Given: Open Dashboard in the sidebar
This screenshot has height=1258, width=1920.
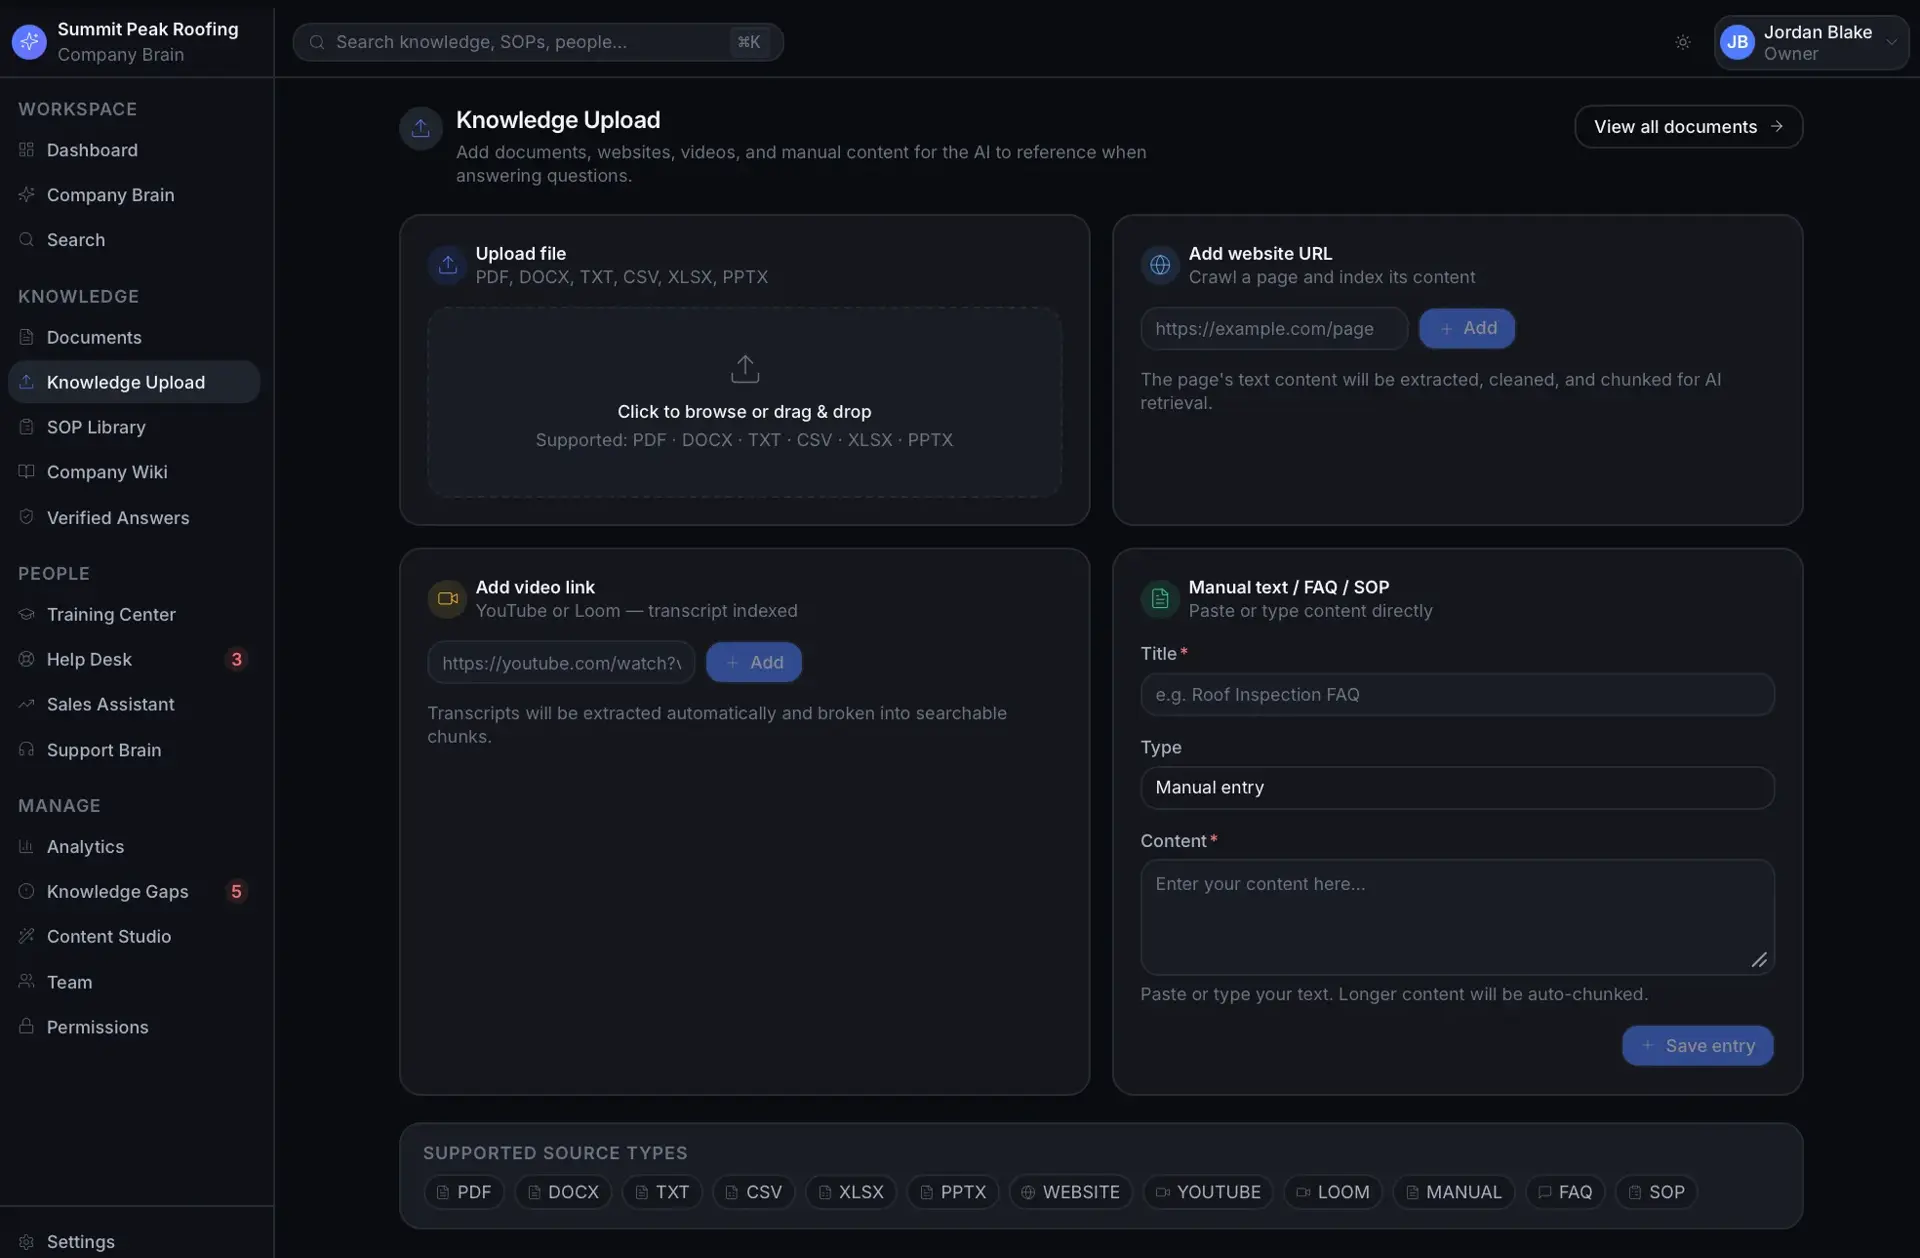Looking at the screenshot, I should [134, 150].
